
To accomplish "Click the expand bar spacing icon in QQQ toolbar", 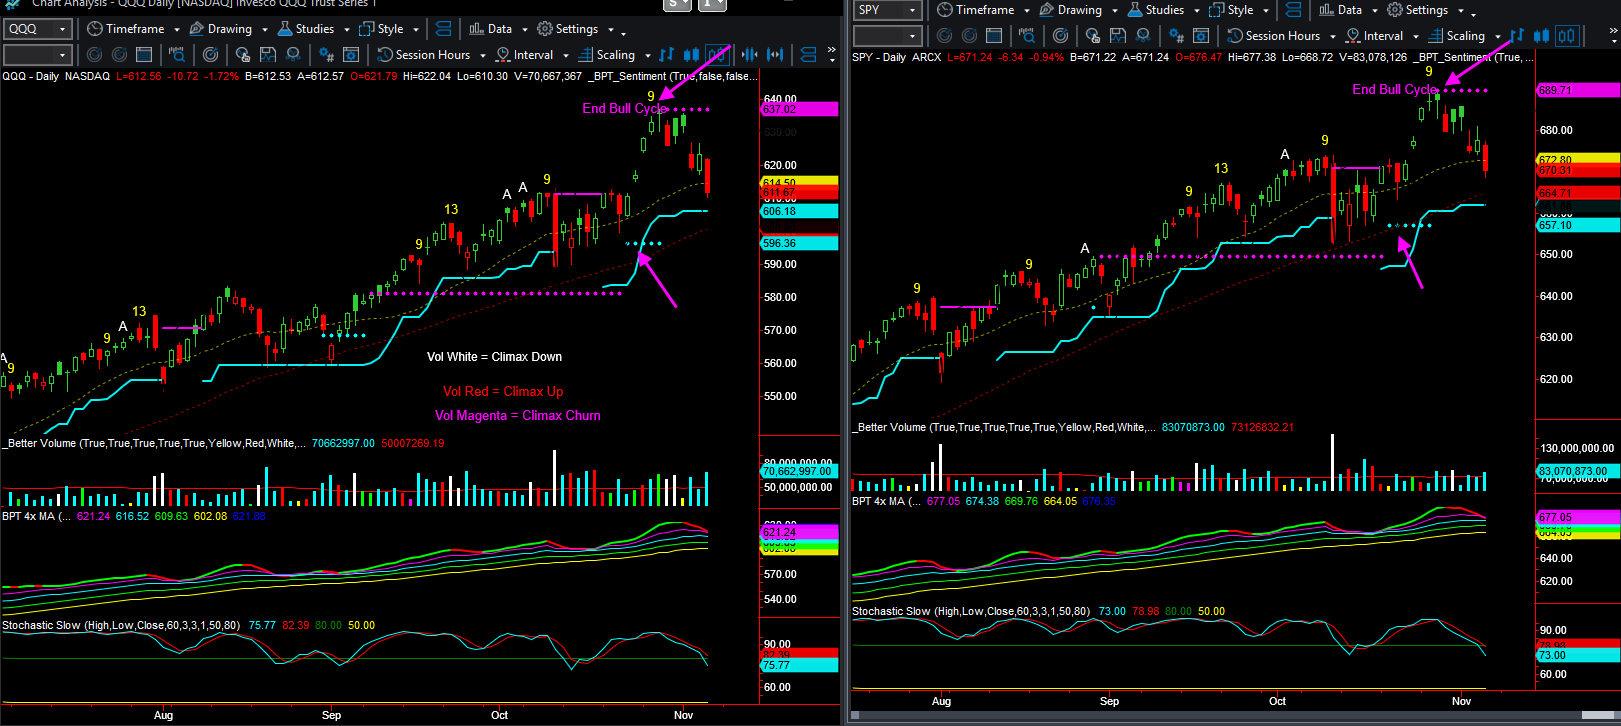I will tap(776, 55).
